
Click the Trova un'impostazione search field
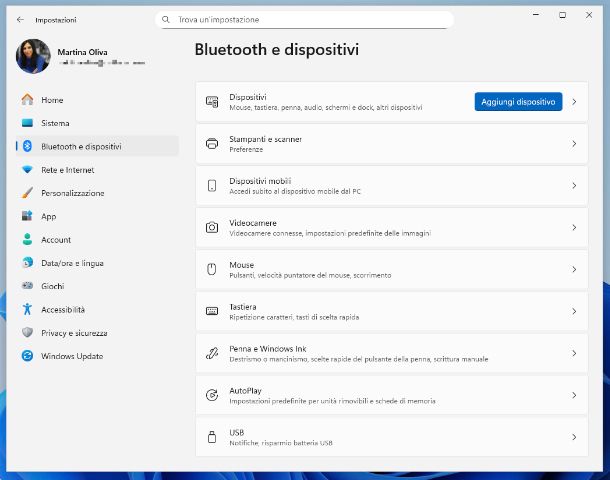pyautogui.click(x=305, y=19)
